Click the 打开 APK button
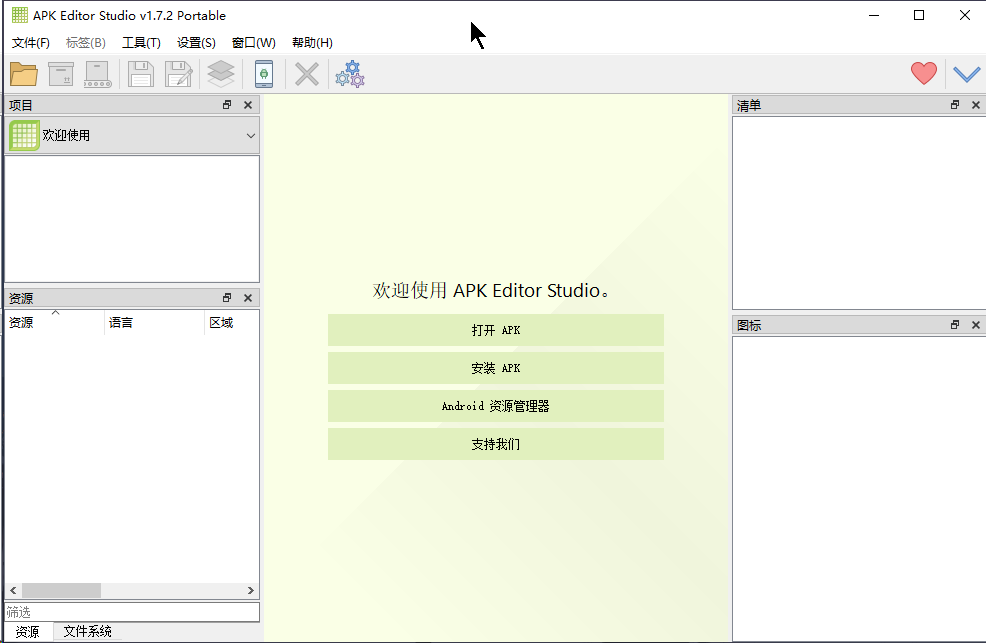This screenshot has width=986, height=643. click(496, 330)
